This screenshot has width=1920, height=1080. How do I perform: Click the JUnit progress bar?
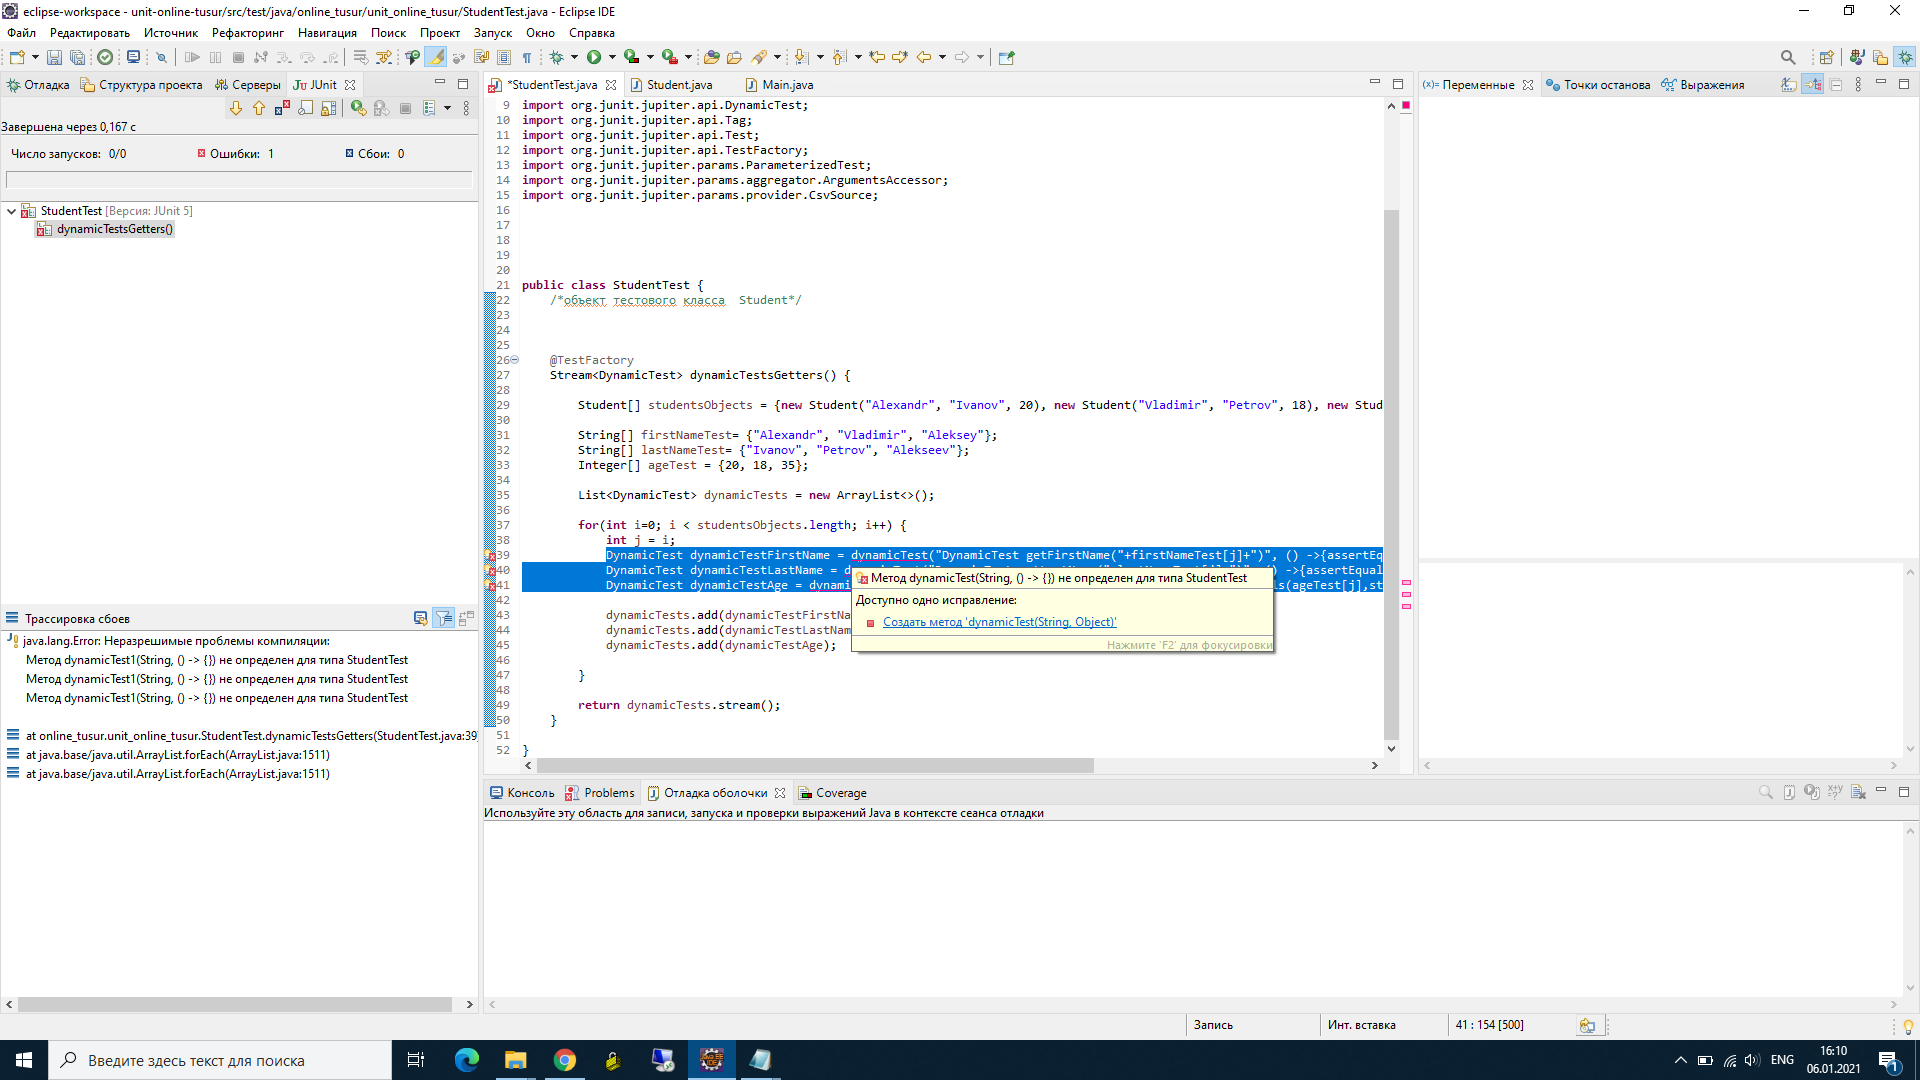[x=239, y=180]
